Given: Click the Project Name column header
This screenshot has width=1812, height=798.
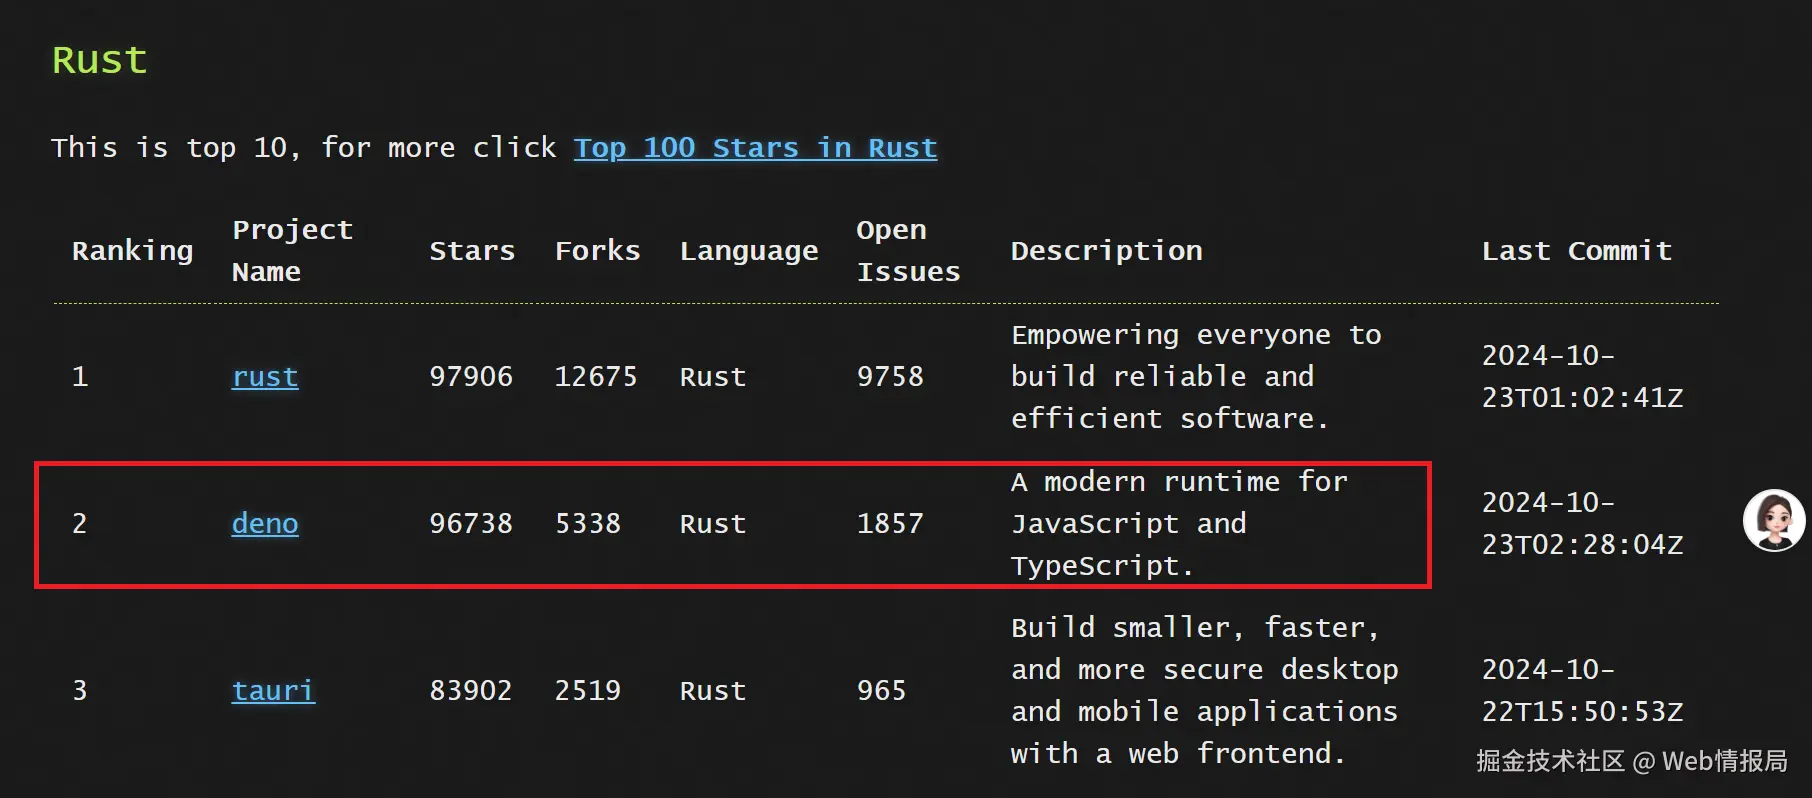Looking at the screenshot, I should (291, 251).
